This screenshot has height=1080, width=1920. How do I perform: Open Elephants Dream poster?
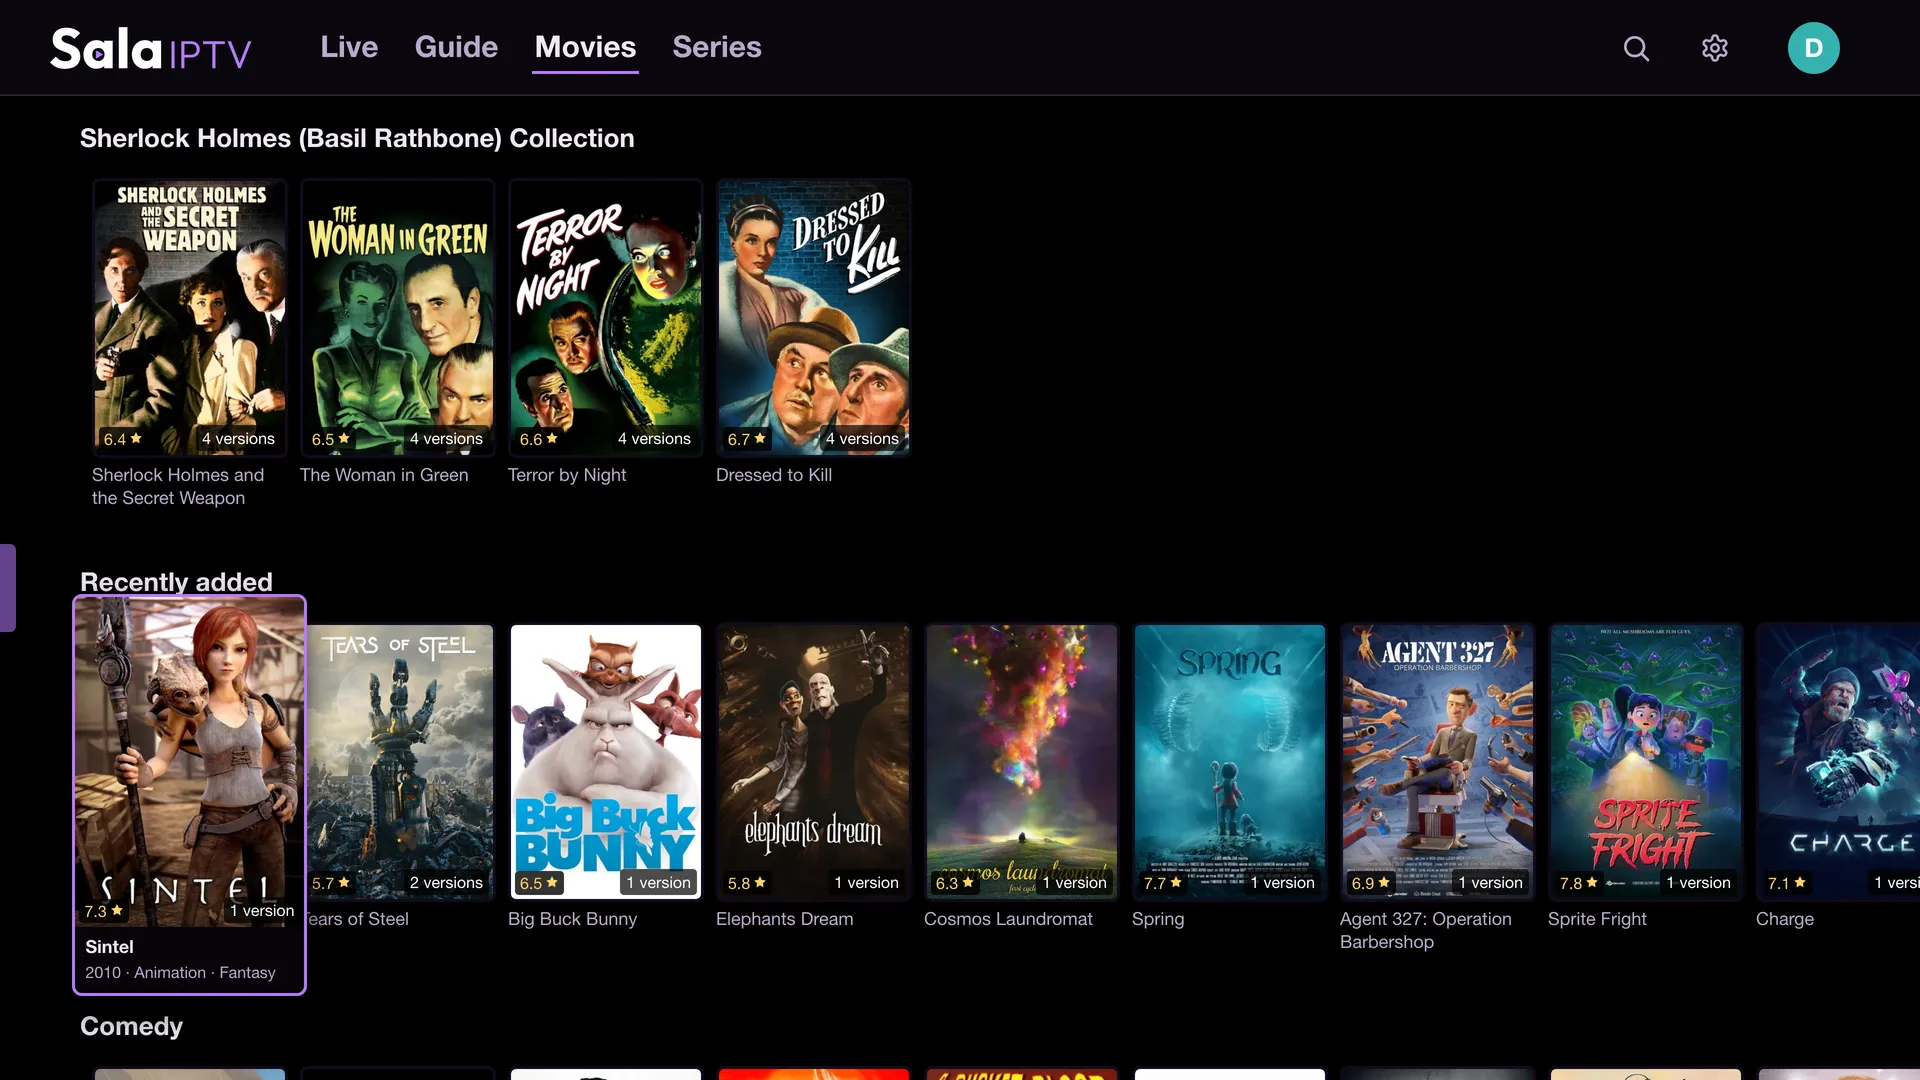point(814,762)
